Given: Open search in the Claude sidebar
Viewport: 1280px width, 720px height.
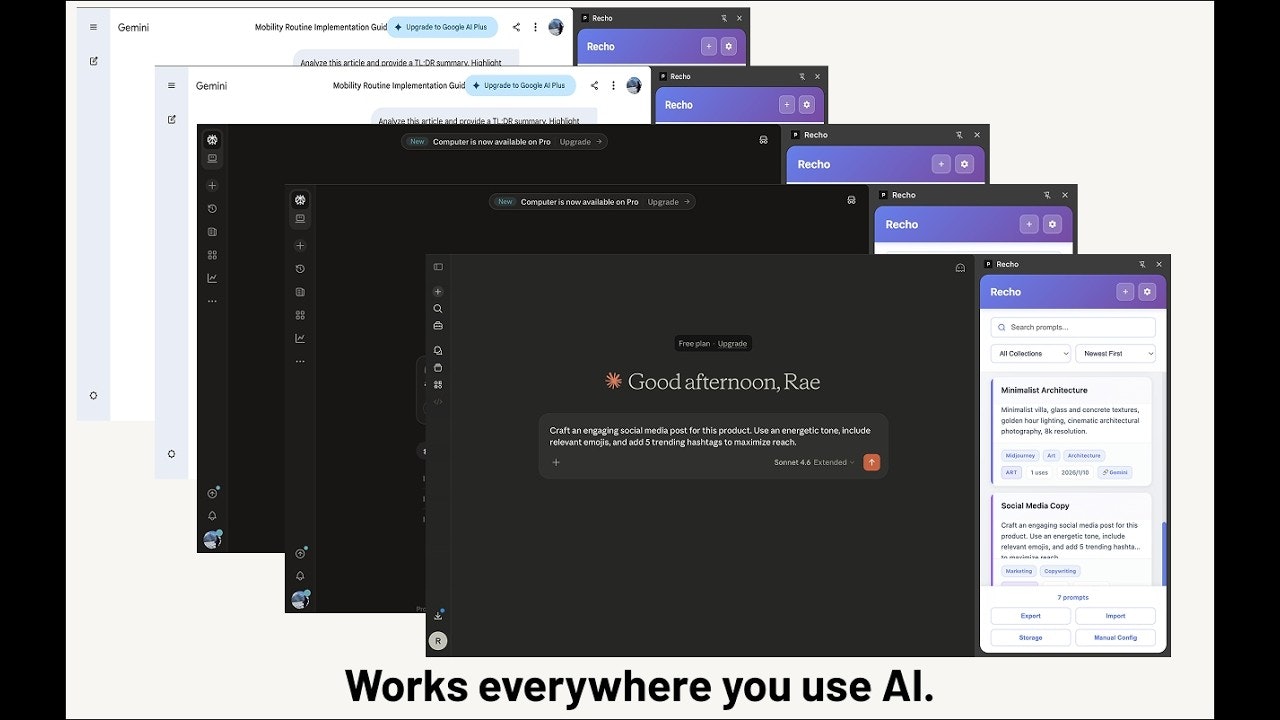Looking at the screenshot, I should (x=438, y=309).
